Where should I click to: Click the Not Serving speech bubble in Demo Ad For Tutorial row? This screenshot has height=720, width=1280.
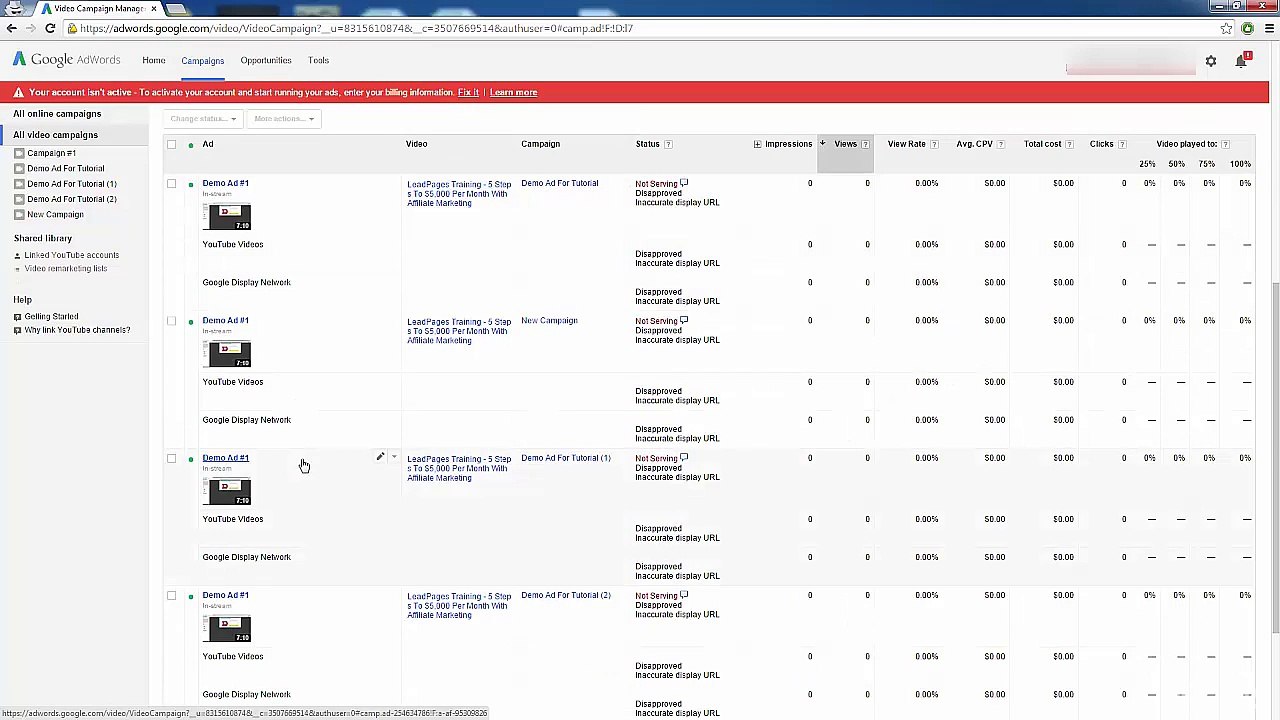(684, 183)
